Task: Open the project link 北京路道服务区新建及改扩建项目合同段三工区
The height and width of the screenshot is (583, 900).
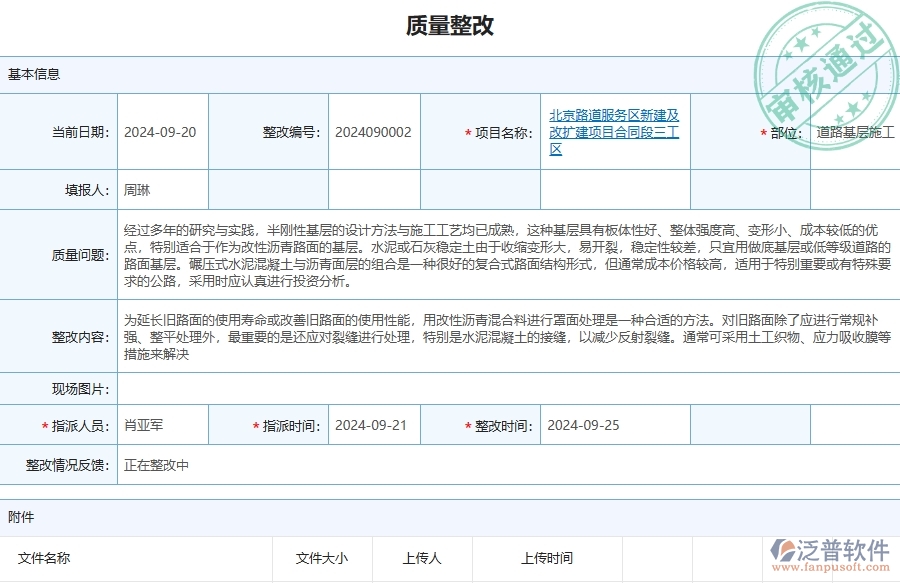Action: click(612, 130)
